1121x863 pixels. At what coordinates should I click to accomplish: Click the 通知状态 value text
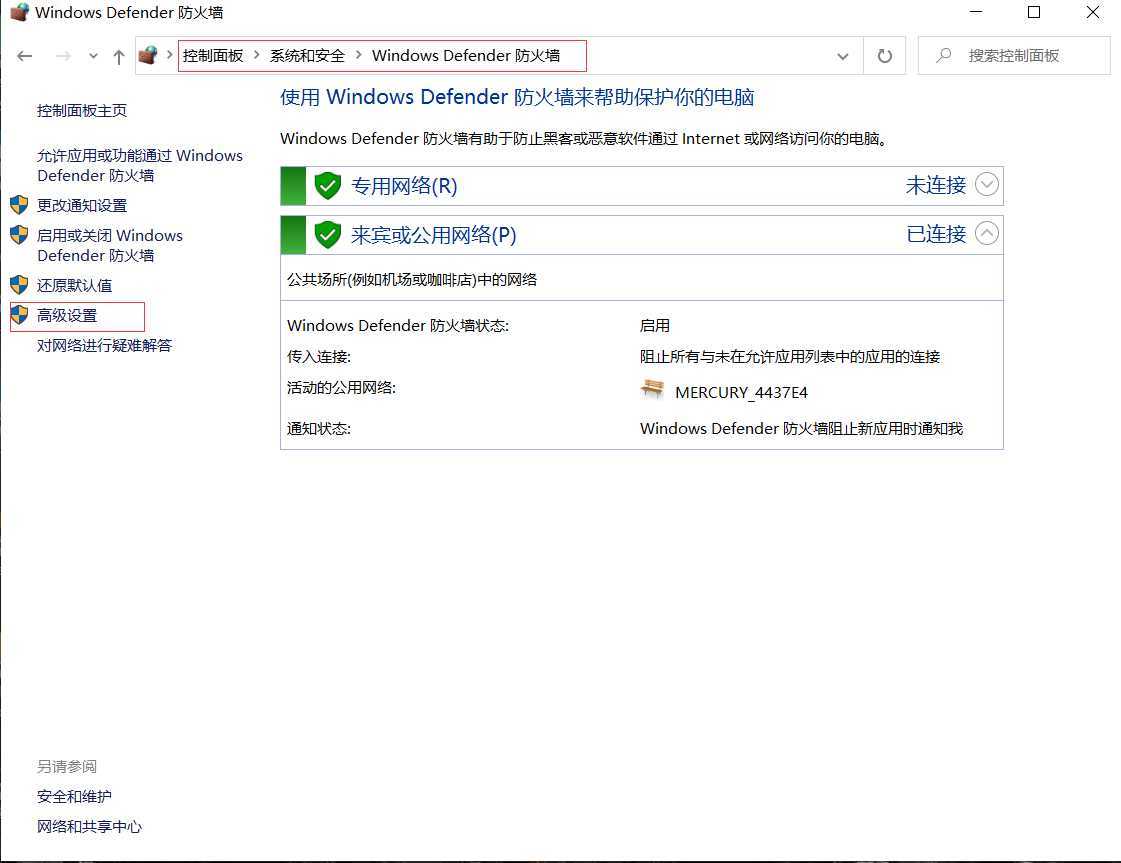coord(801,429)
